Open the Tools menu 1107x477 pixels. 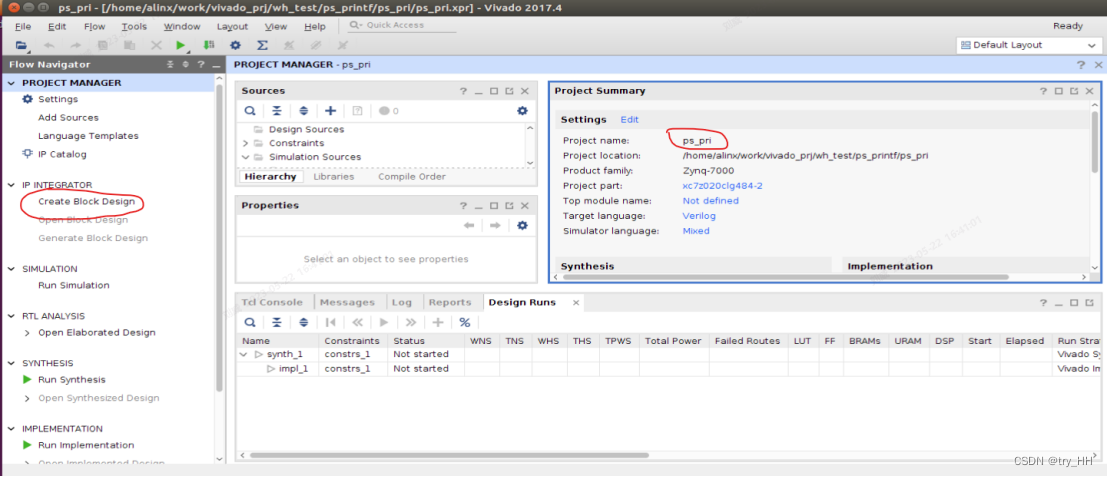click(134, 26)
